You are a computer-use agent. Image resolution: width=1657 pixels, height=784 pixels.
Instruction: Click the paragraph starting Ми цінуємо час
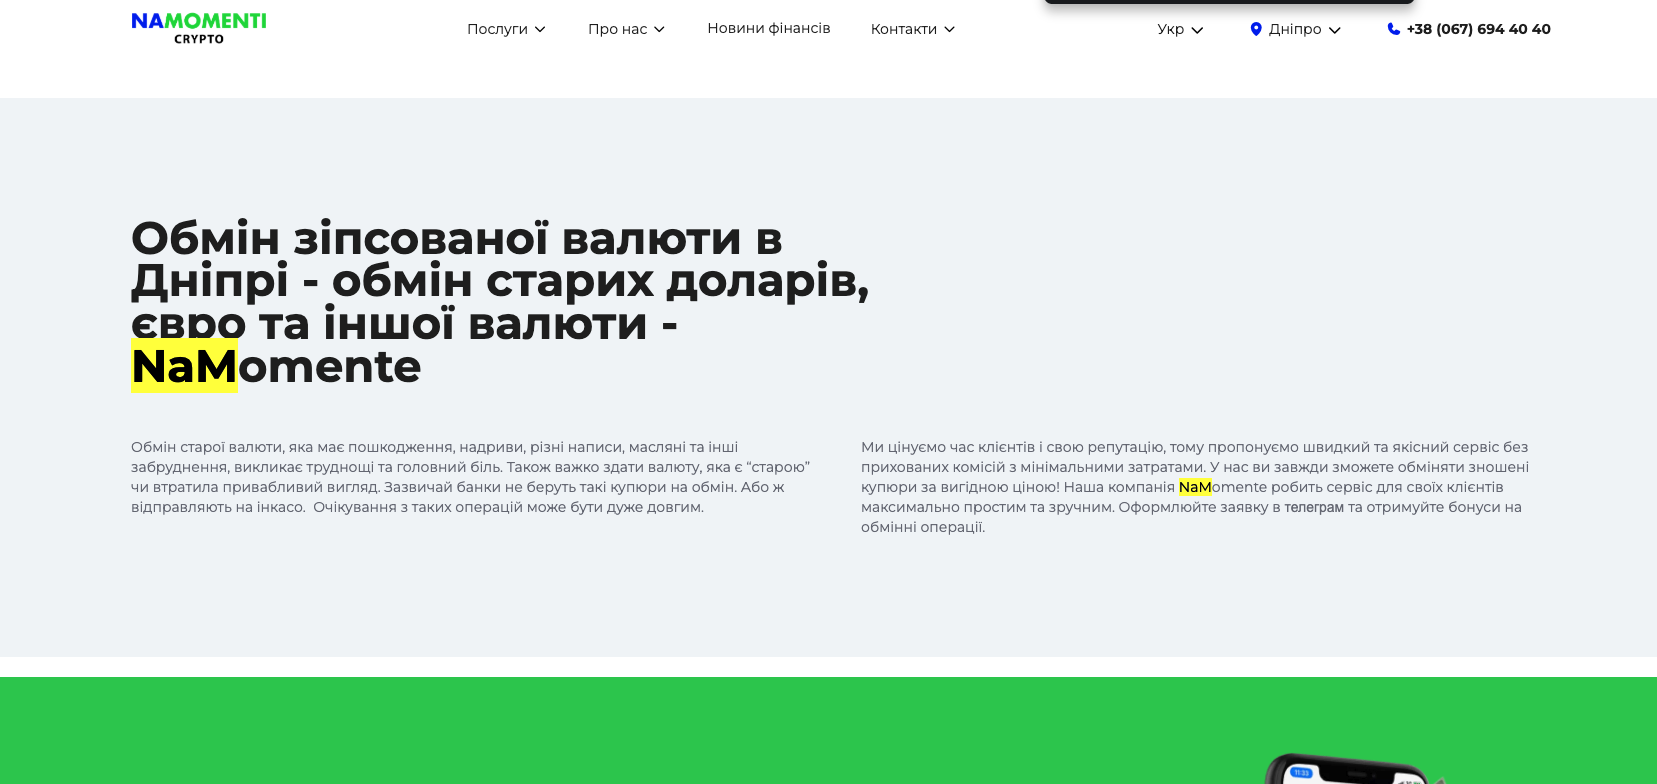[x=1195, y=487]
